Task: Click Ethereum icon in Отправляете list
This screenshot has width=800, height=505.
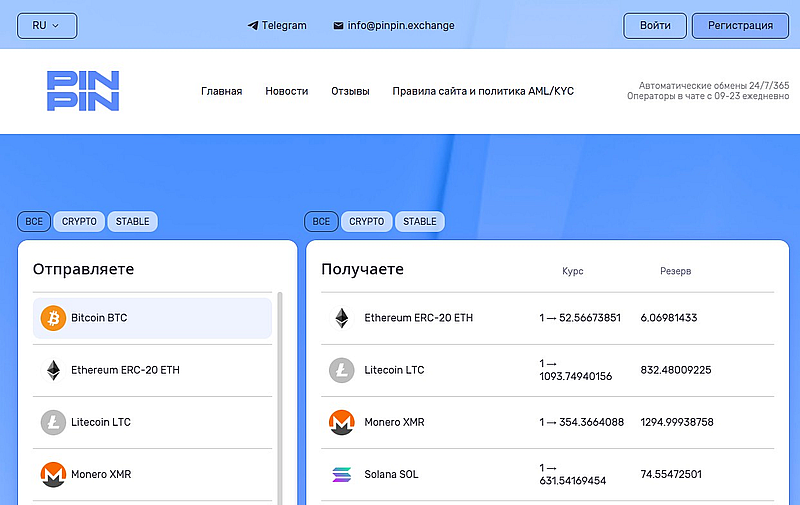Action: tap(54, 370)
